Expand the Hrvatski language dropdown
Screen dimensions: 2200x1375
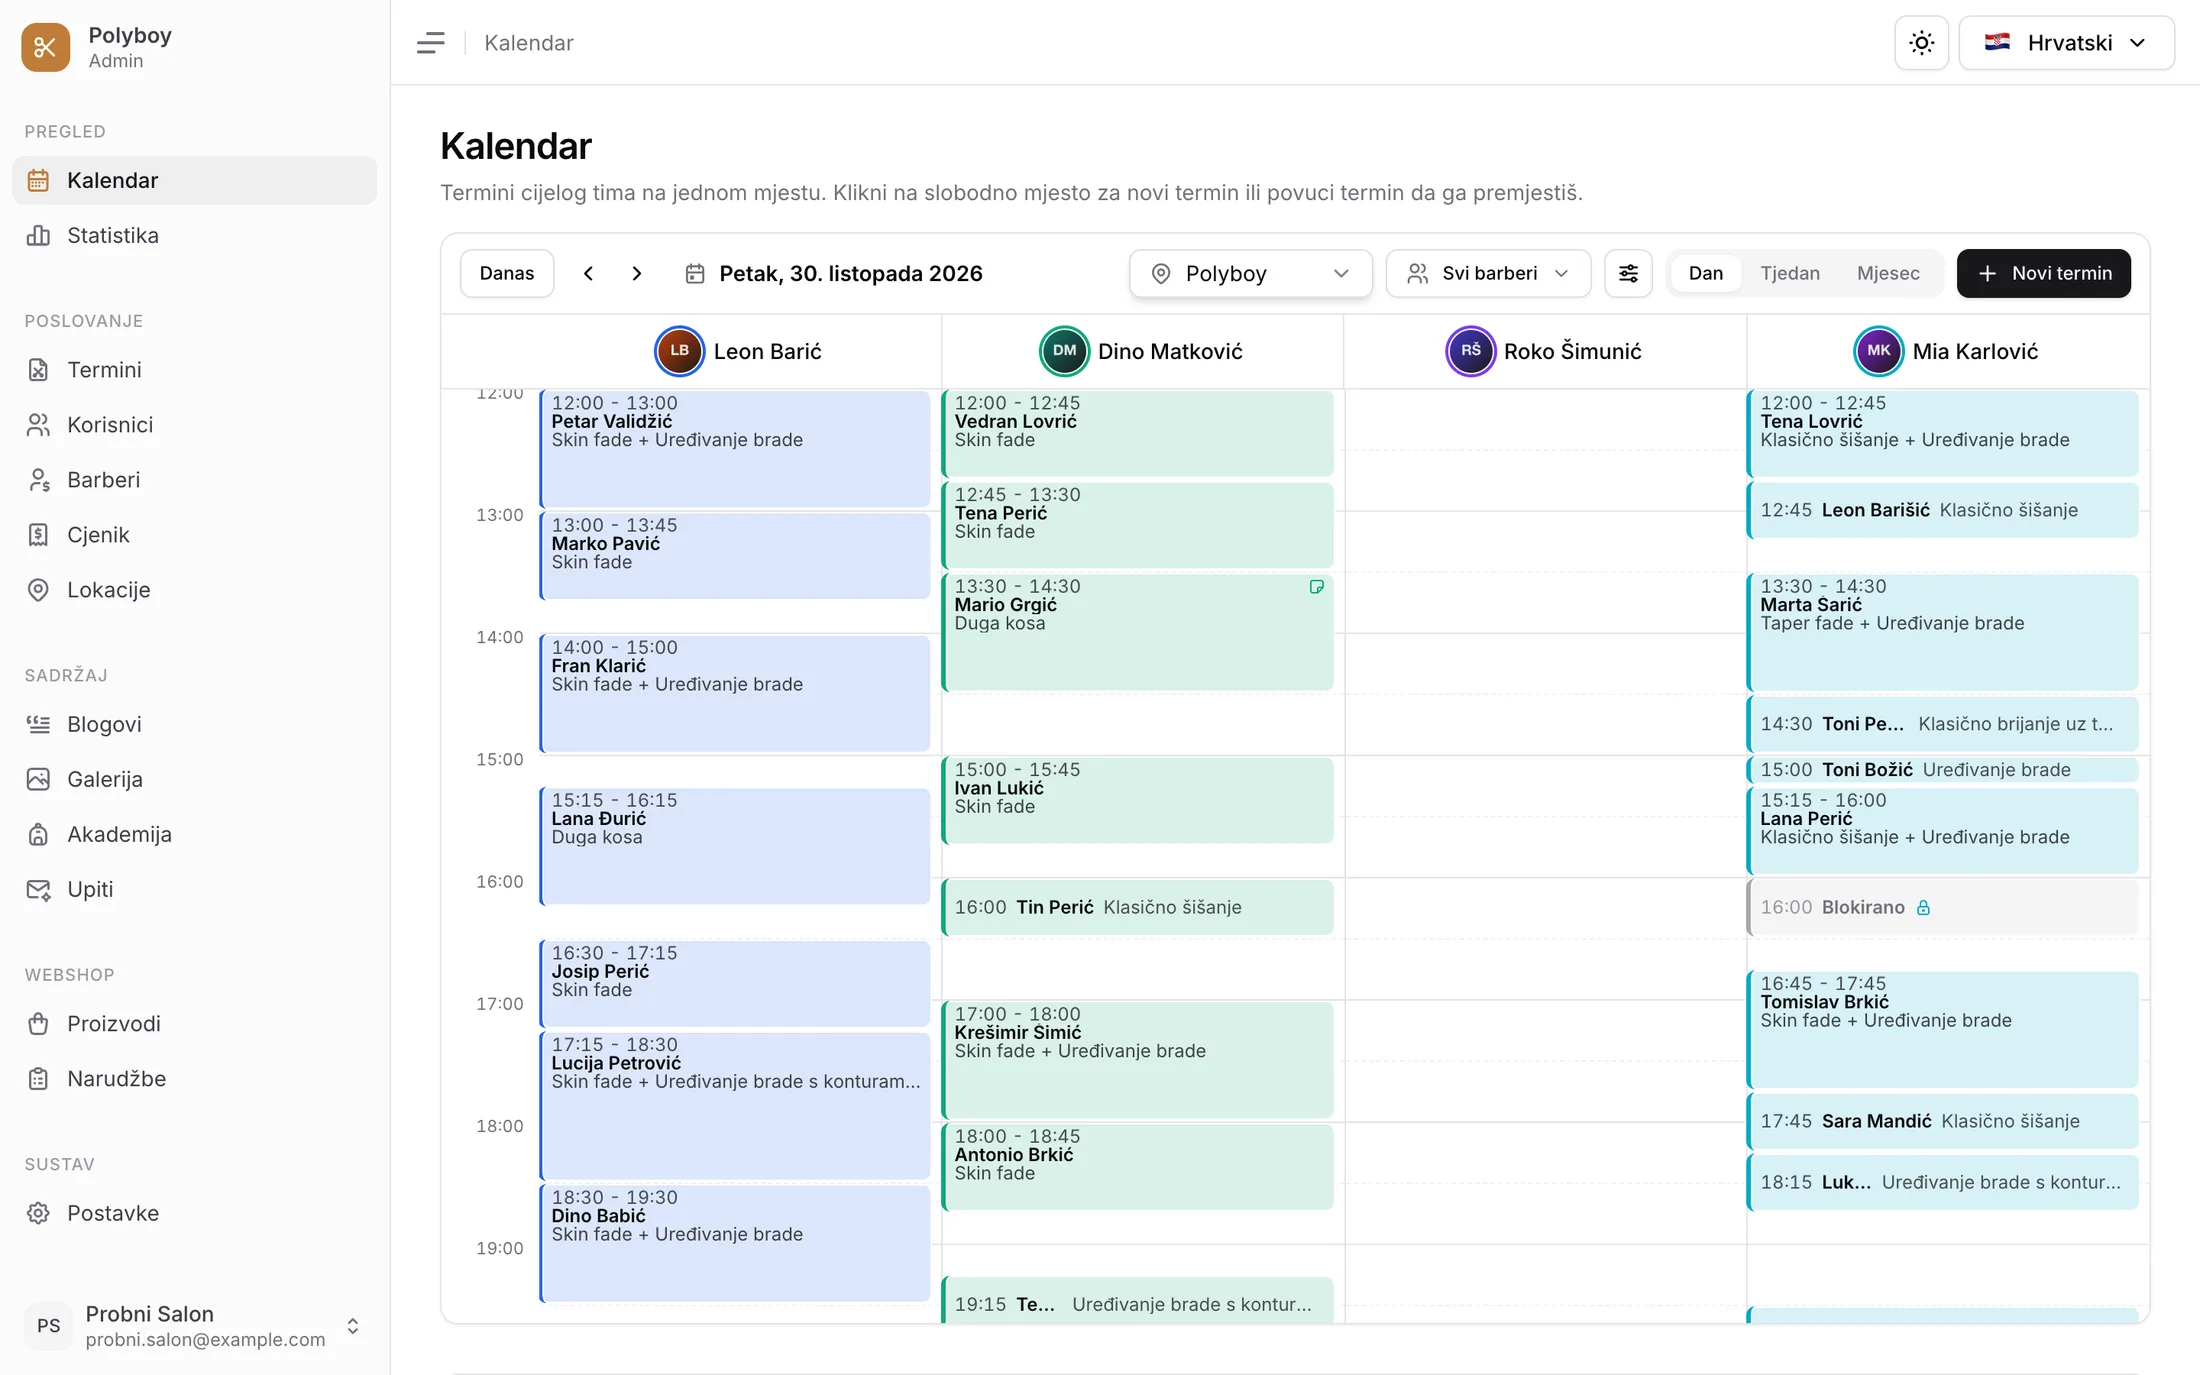click(x=2066, y=43)
